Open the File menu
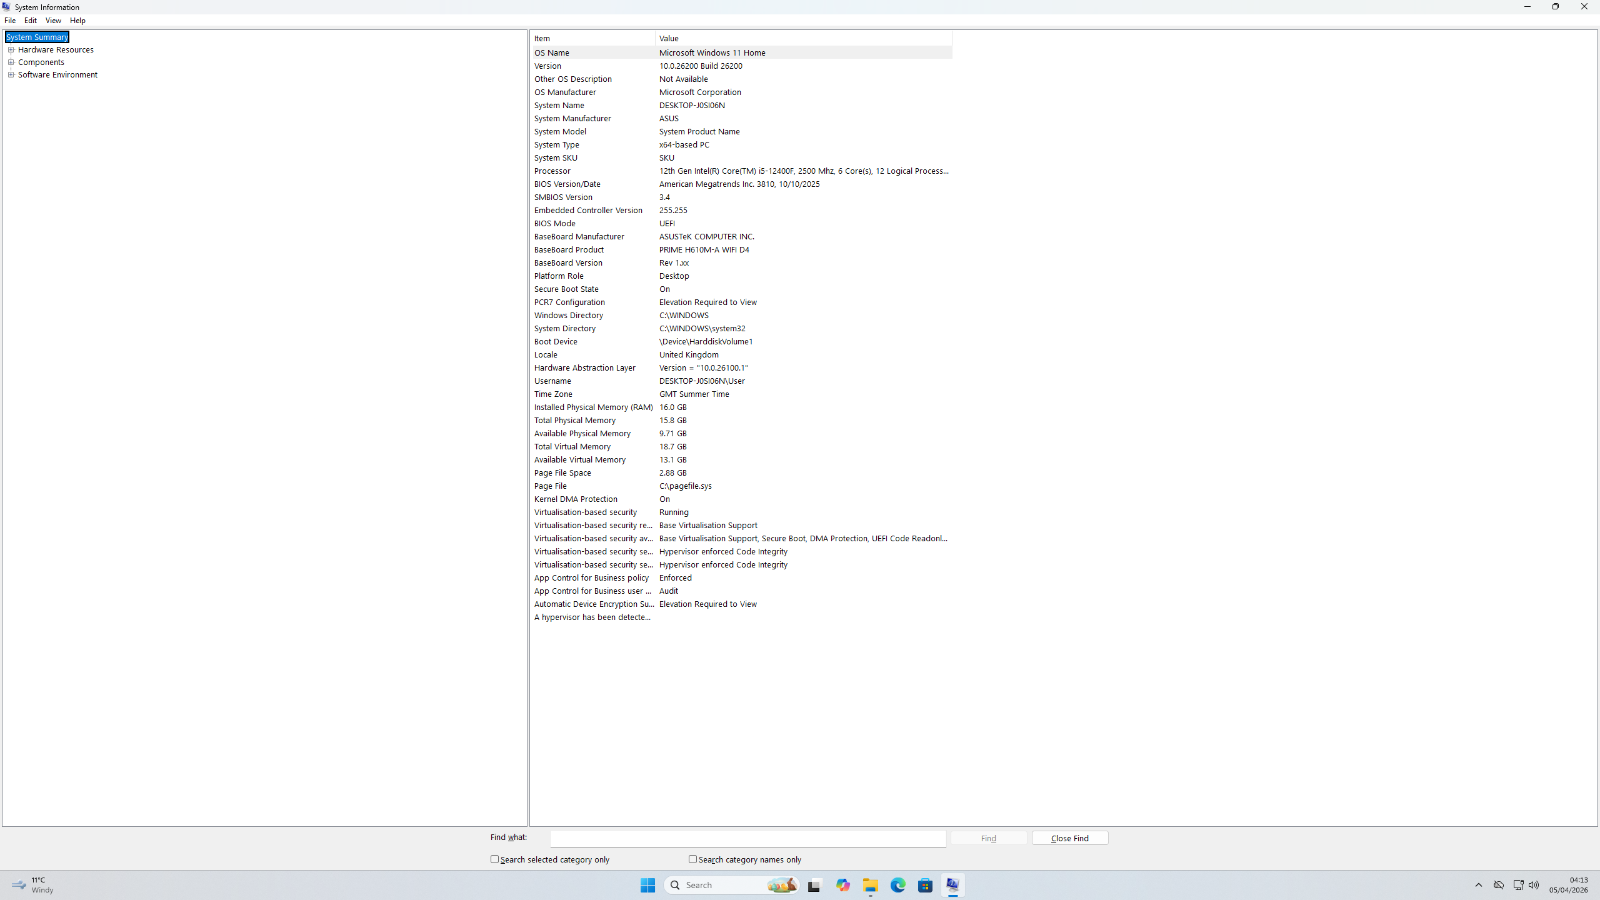This screenshot has height=900, width=1600. pos(10,20)
